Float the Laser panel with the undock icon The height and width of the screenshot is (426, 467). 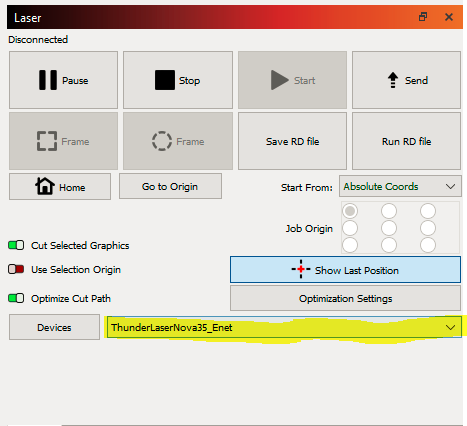pos(423,17)
